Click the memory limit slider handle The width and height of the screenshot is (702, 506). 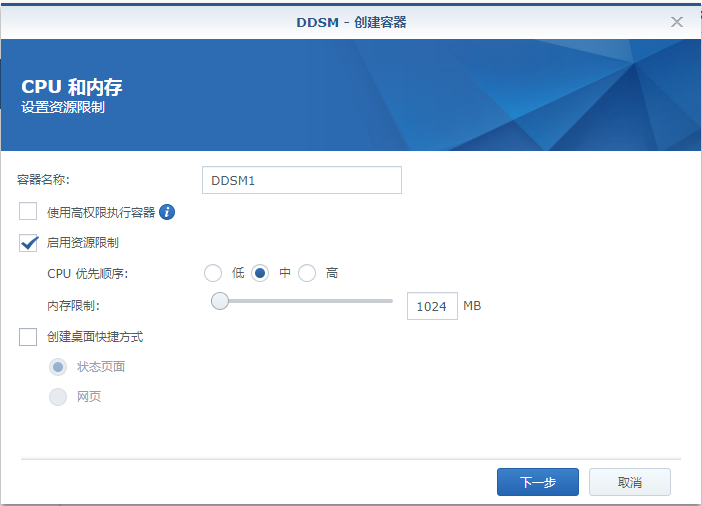(x=219, y=301)
